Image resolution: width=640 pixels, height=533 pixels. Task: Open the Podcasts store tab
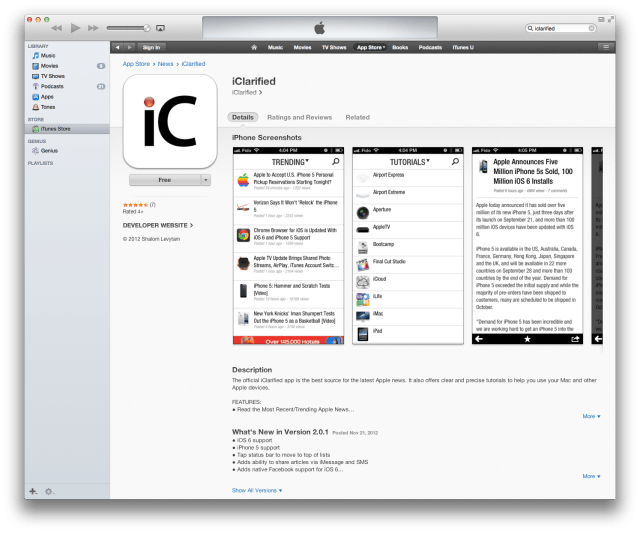[x=430, y=47]
